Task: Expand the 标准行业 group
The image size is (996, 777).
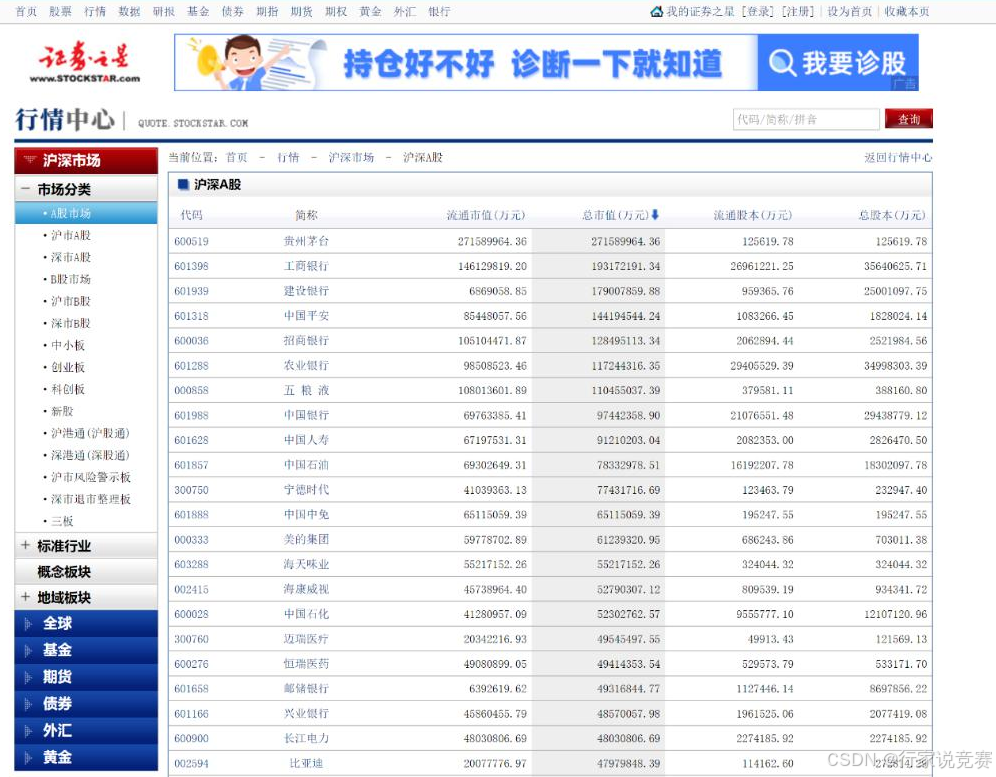Action: pos(25,545)
